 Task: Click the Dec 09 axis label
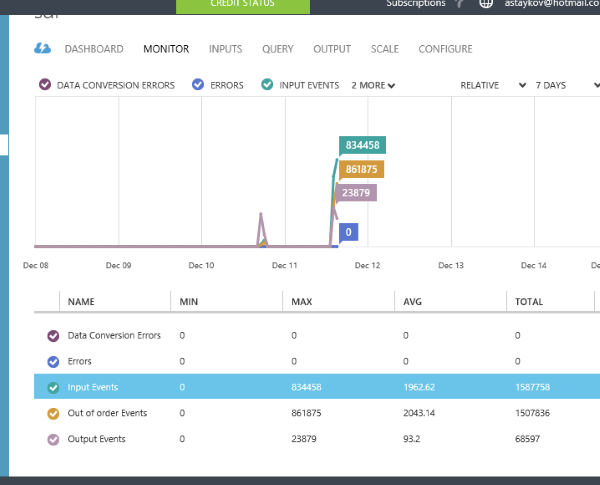(x=118, y=265)
